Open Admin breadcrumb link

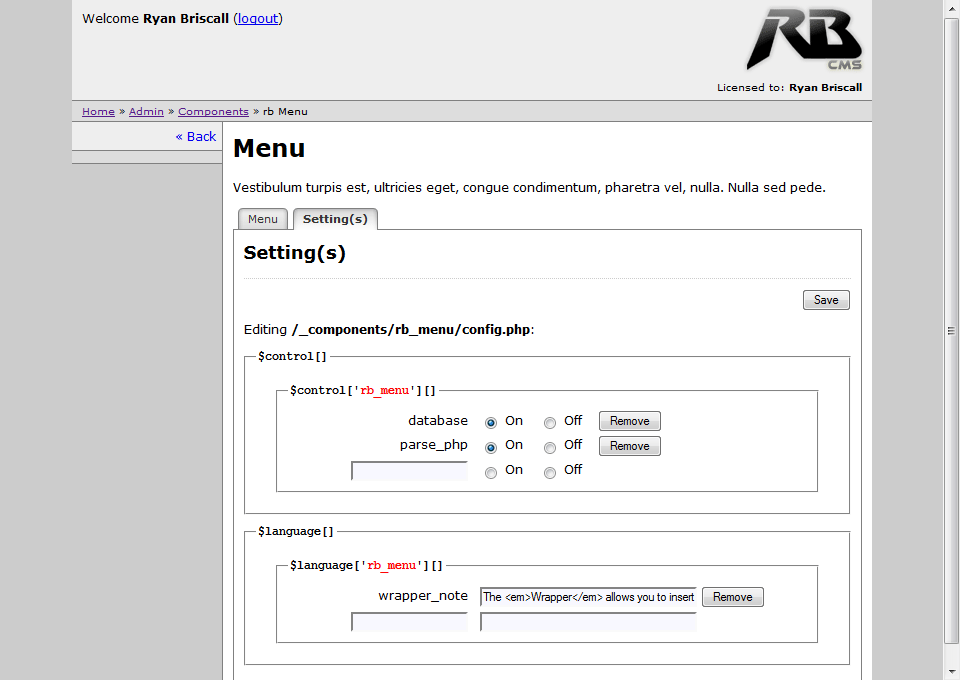click(x=146, y=112)
